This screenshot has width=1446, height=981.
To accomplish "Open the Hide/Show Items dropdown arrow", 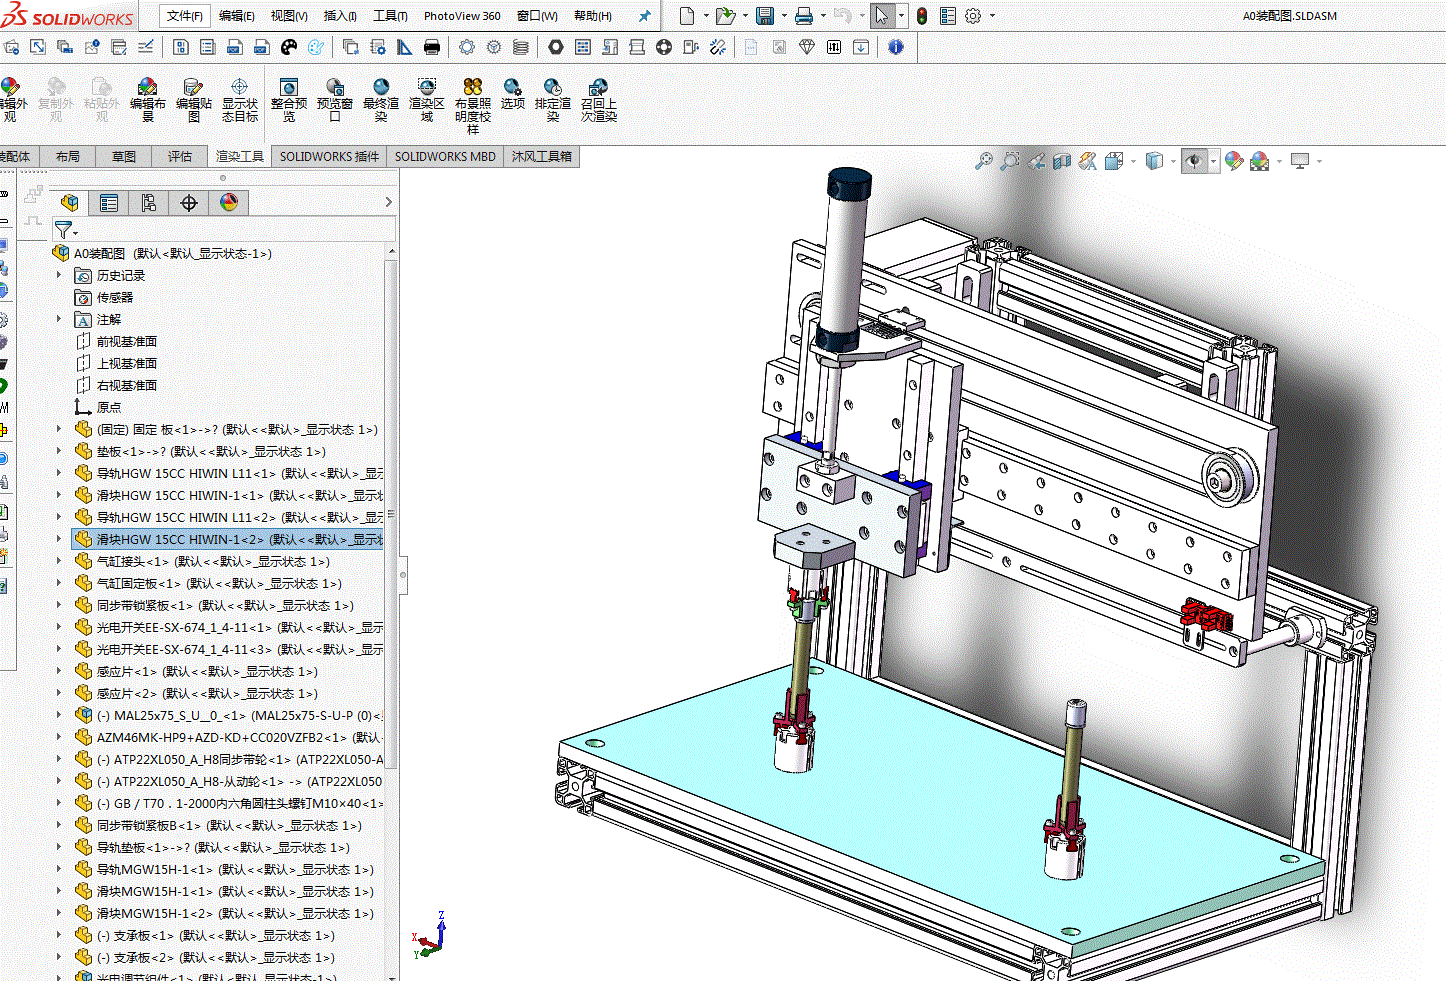I will pos(1213,161).
